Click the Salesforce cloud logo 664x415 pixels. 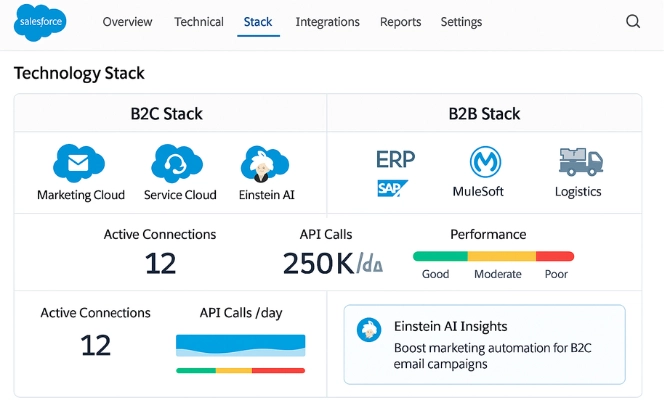39,22
